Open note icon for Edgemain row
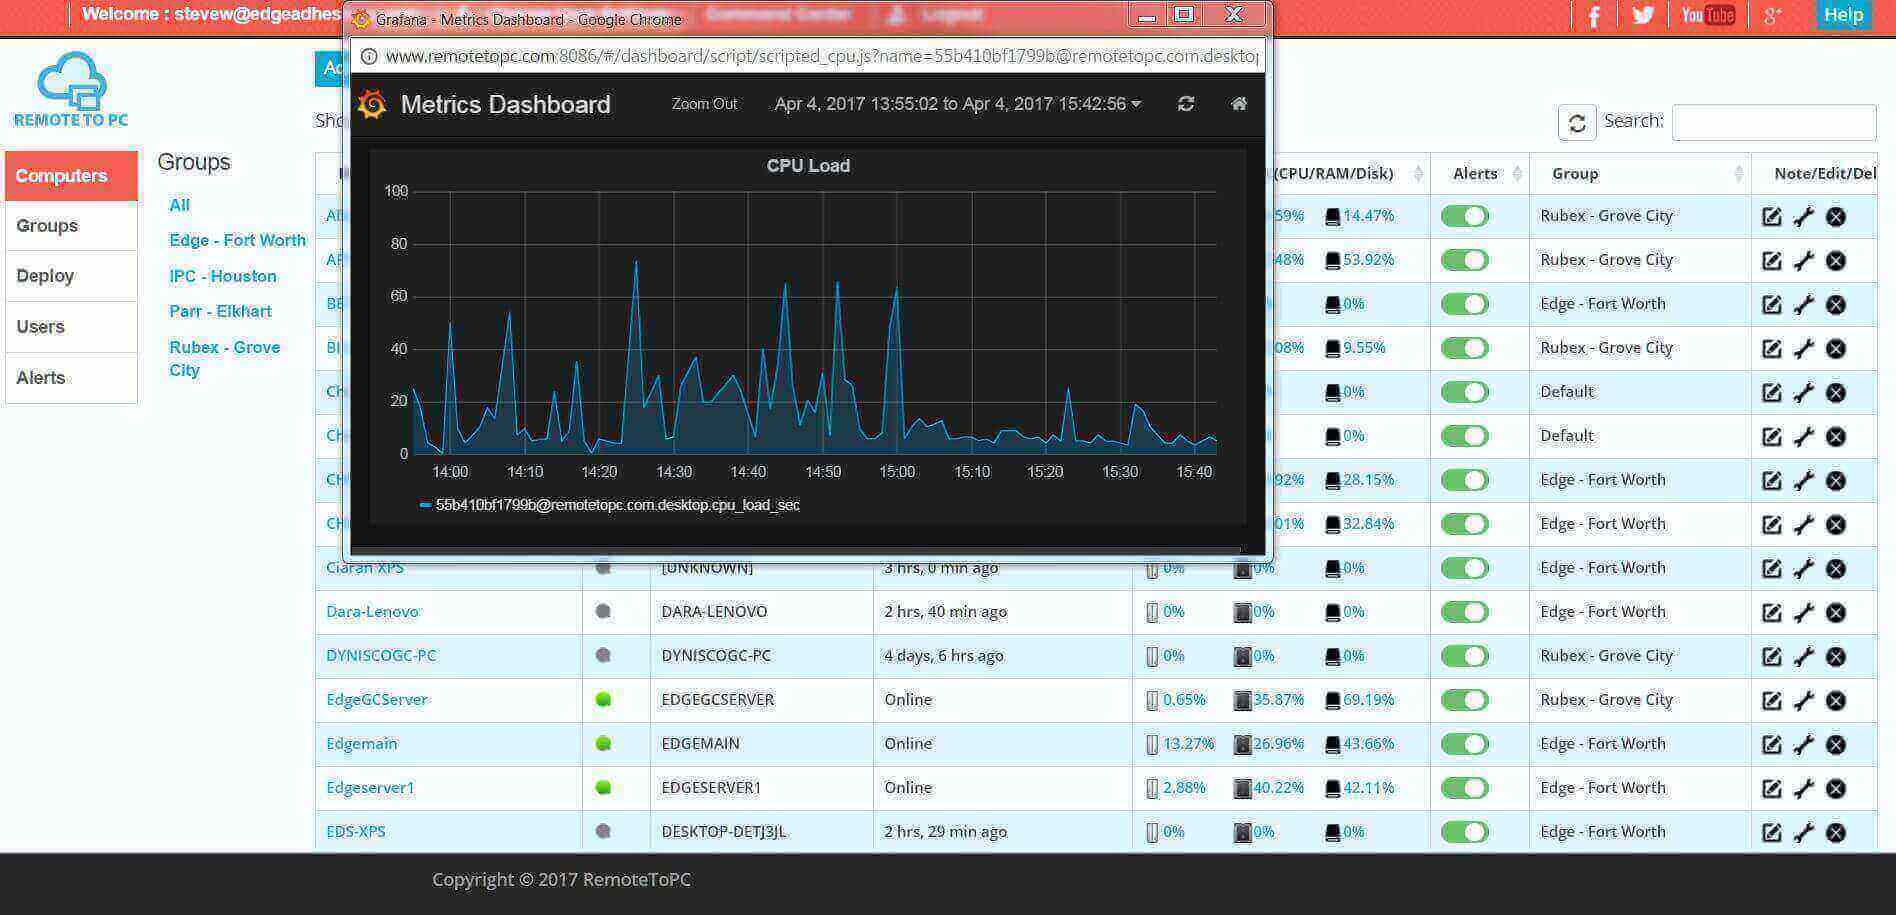This screenshot has height=915, width=1896. point(1771,744)
